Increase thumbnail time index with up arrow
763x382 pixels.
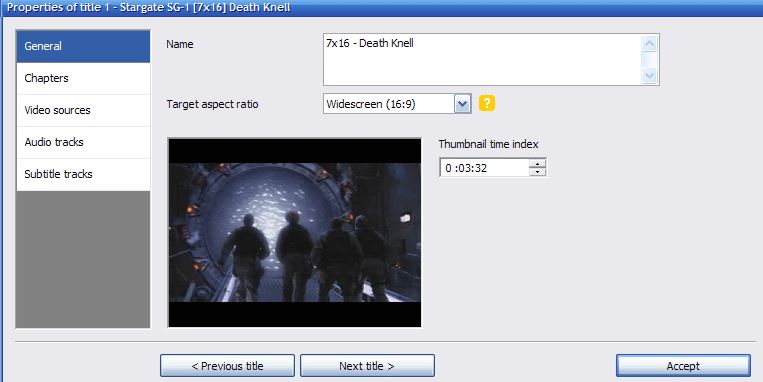tap(537, 164)
